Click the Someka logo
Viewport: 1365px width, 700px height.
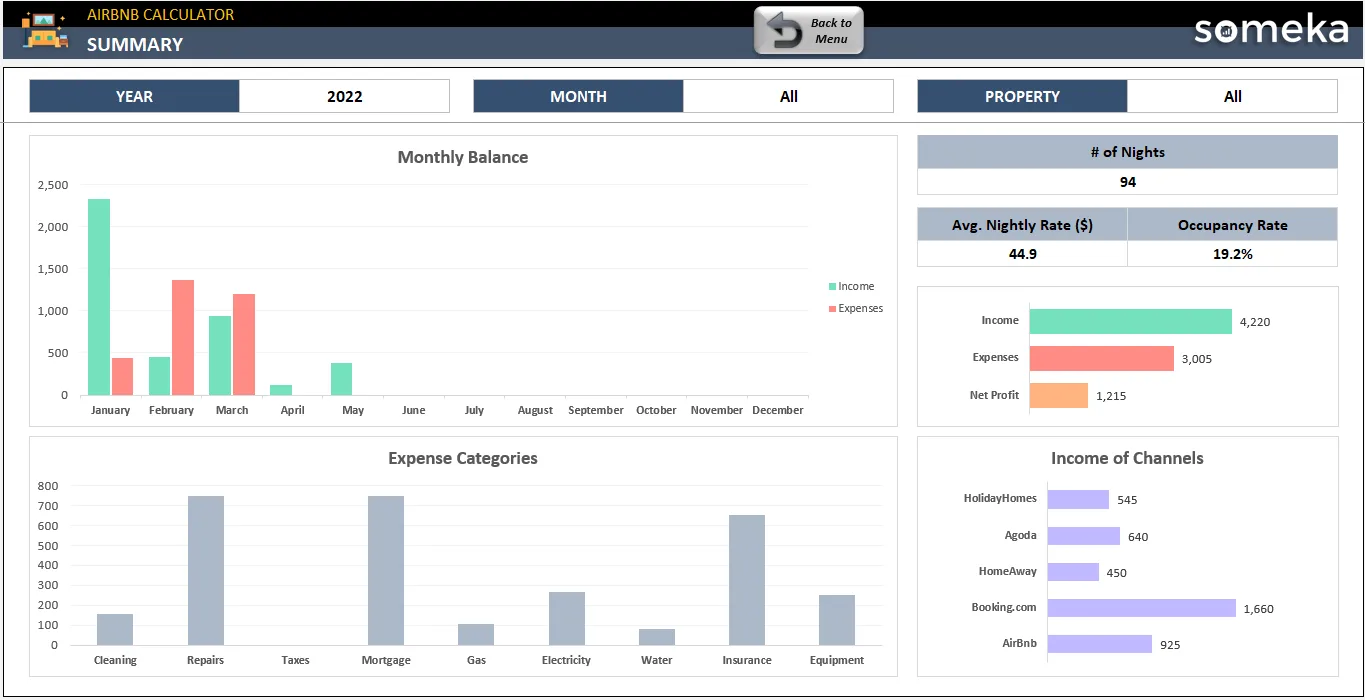pos(1271,29)
